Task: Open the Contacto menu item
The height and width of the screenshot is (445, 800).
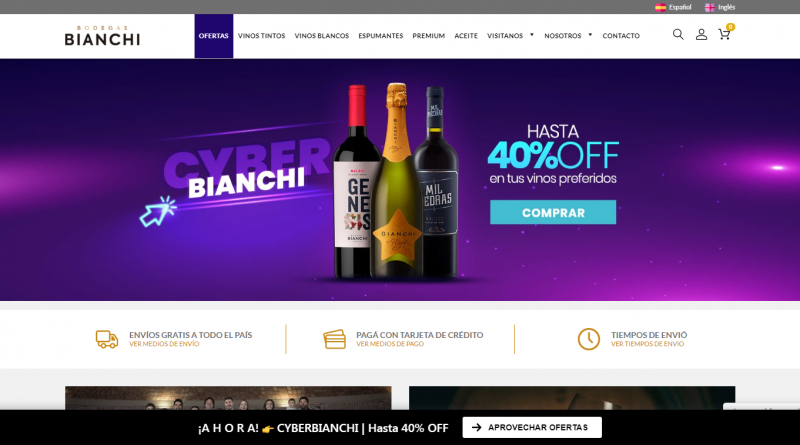Action: (621, 36)
